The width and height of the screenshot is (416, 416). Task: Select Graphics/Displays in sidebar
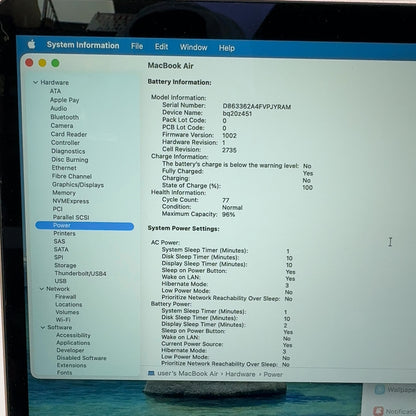[x=78, y=185]
